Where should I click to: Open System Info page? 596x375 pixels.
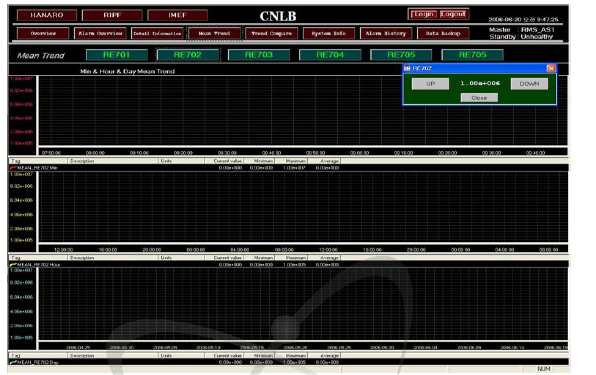[328, 33]
